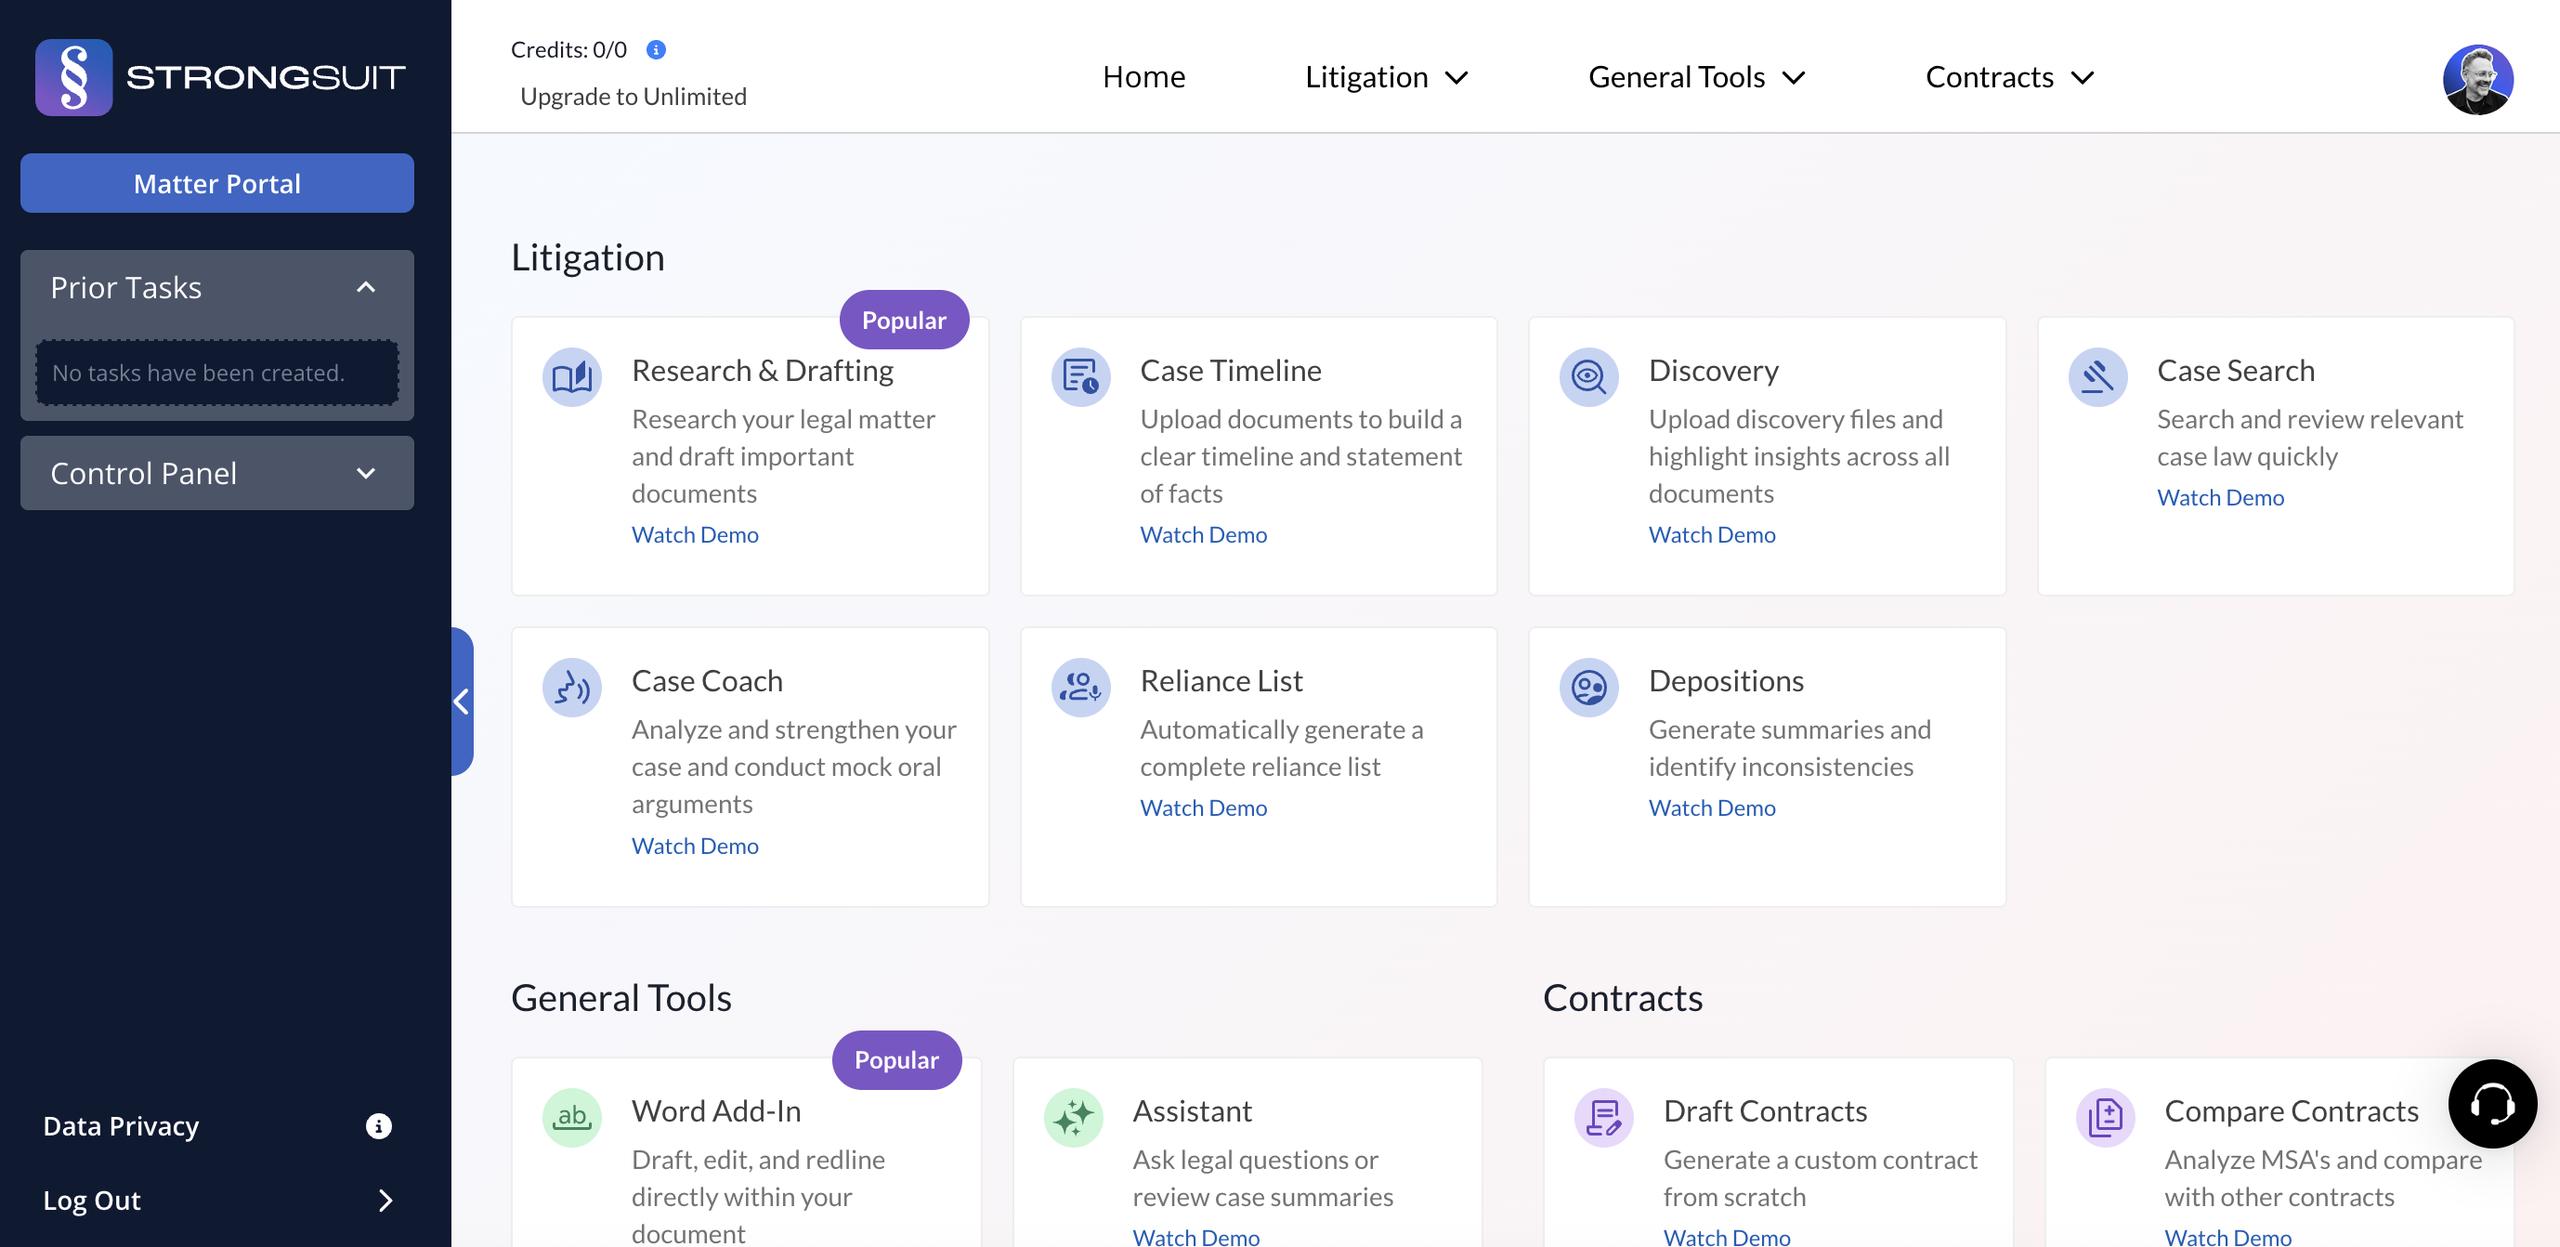Collapse the Prior Tasks section
Image resolution: width=2560 pixels, height=1247 pixels.
click(366, 288)
